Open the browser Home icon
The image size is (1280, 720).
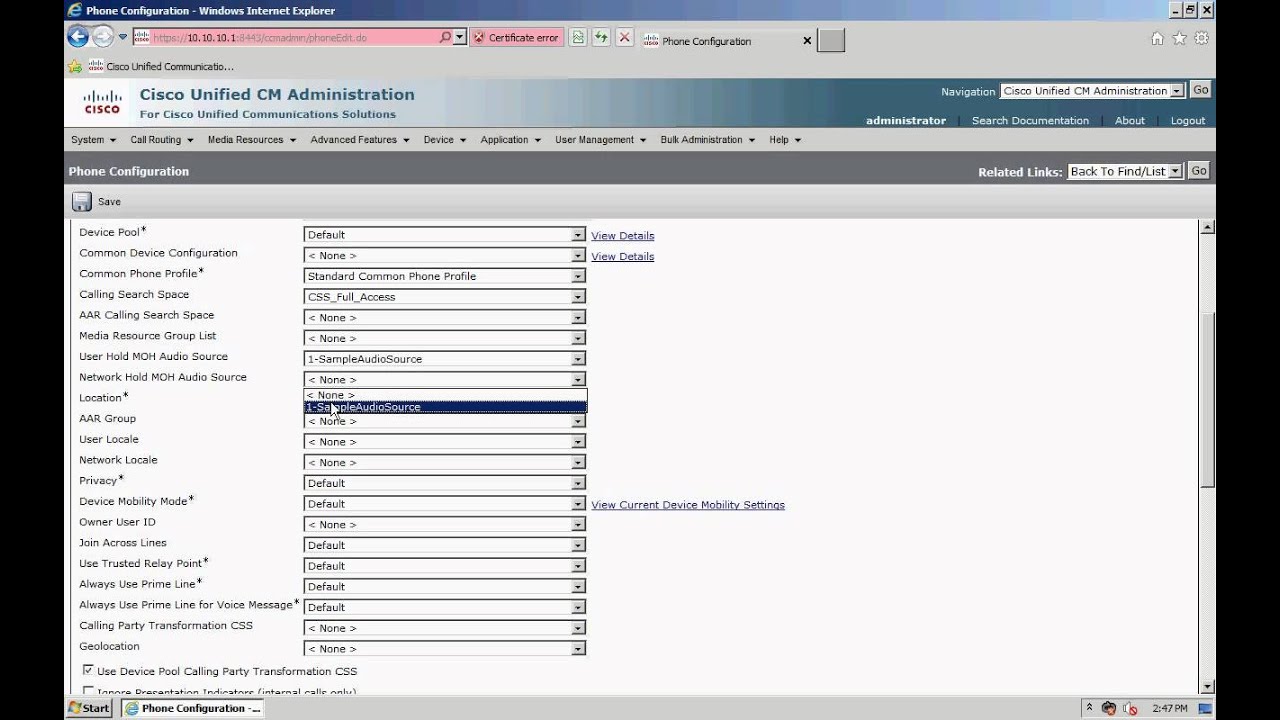1157,38
